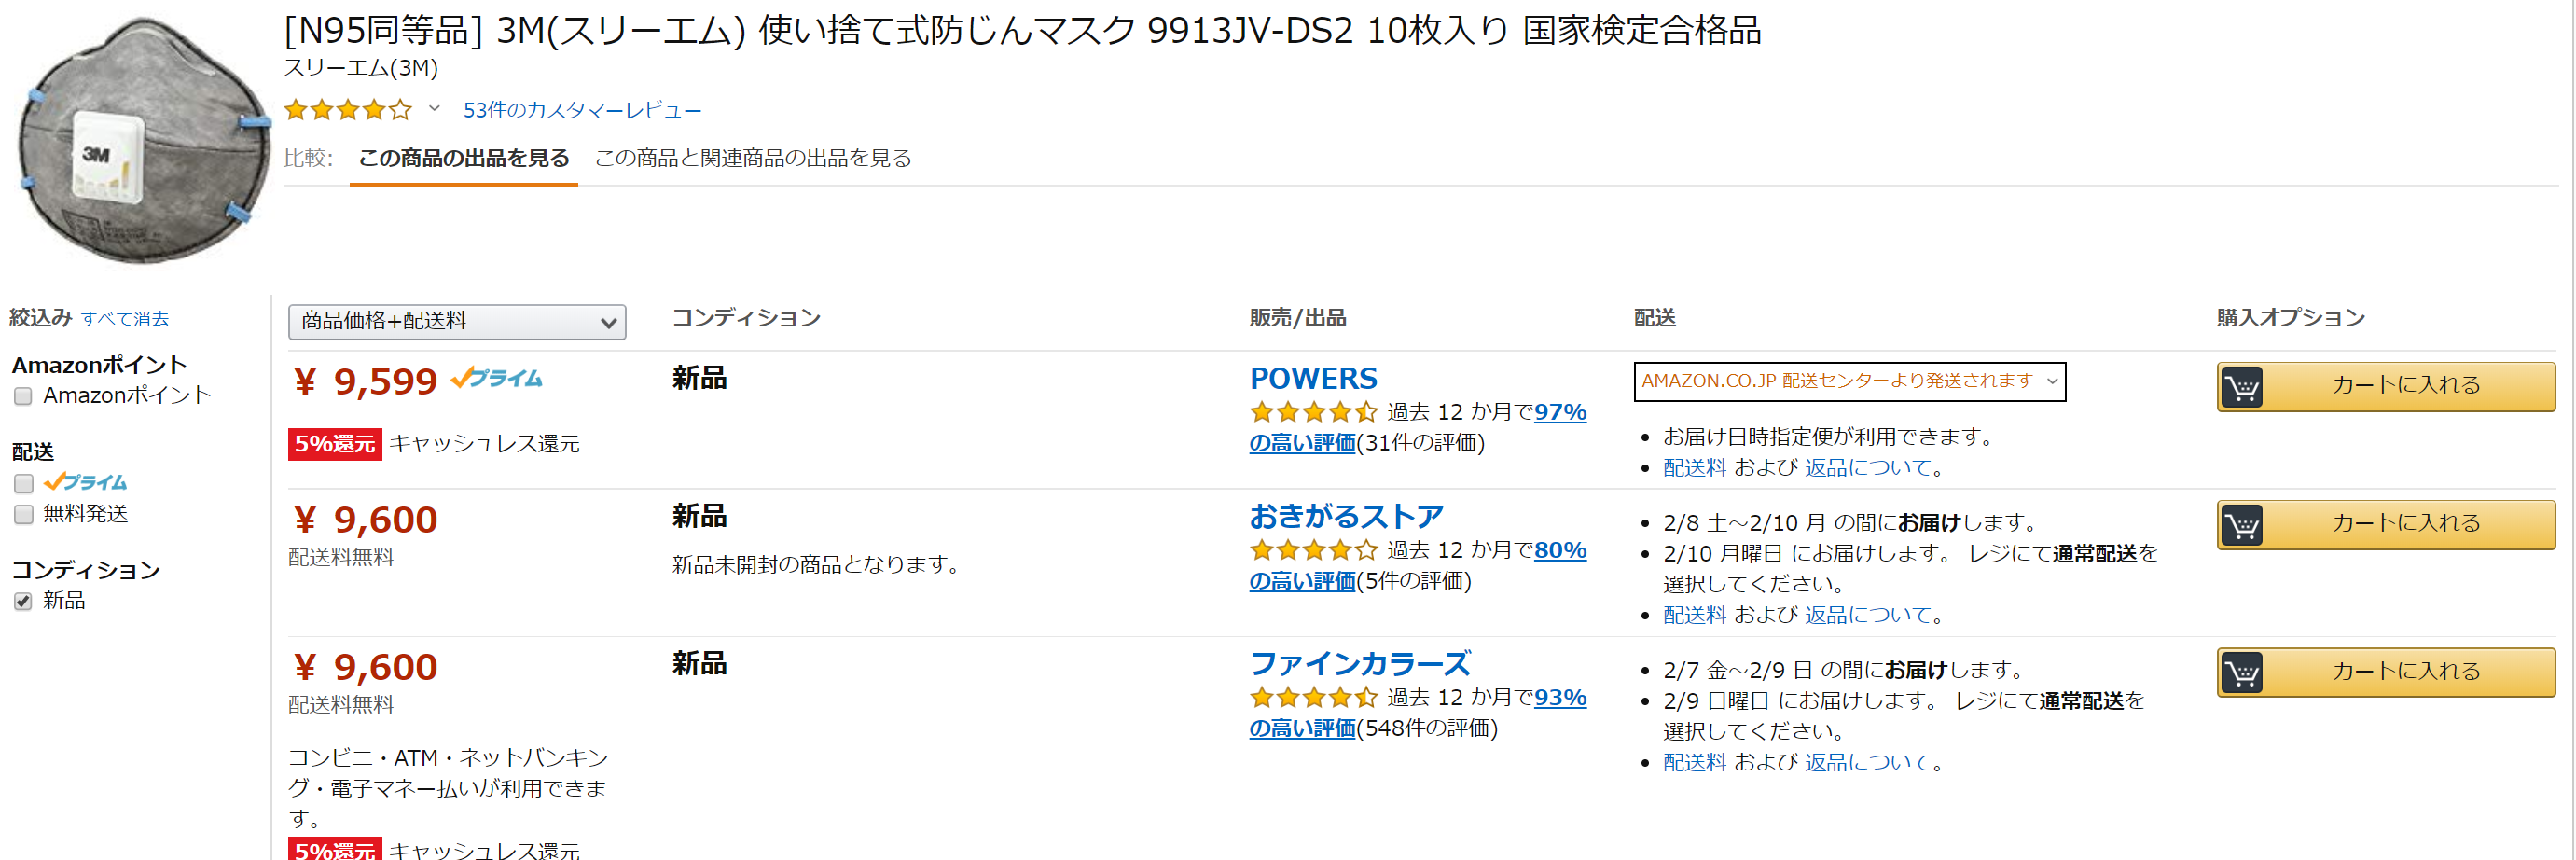Click ファインカラーズ seller star rating icons

pyautogui.click(x=1313, y=698)
